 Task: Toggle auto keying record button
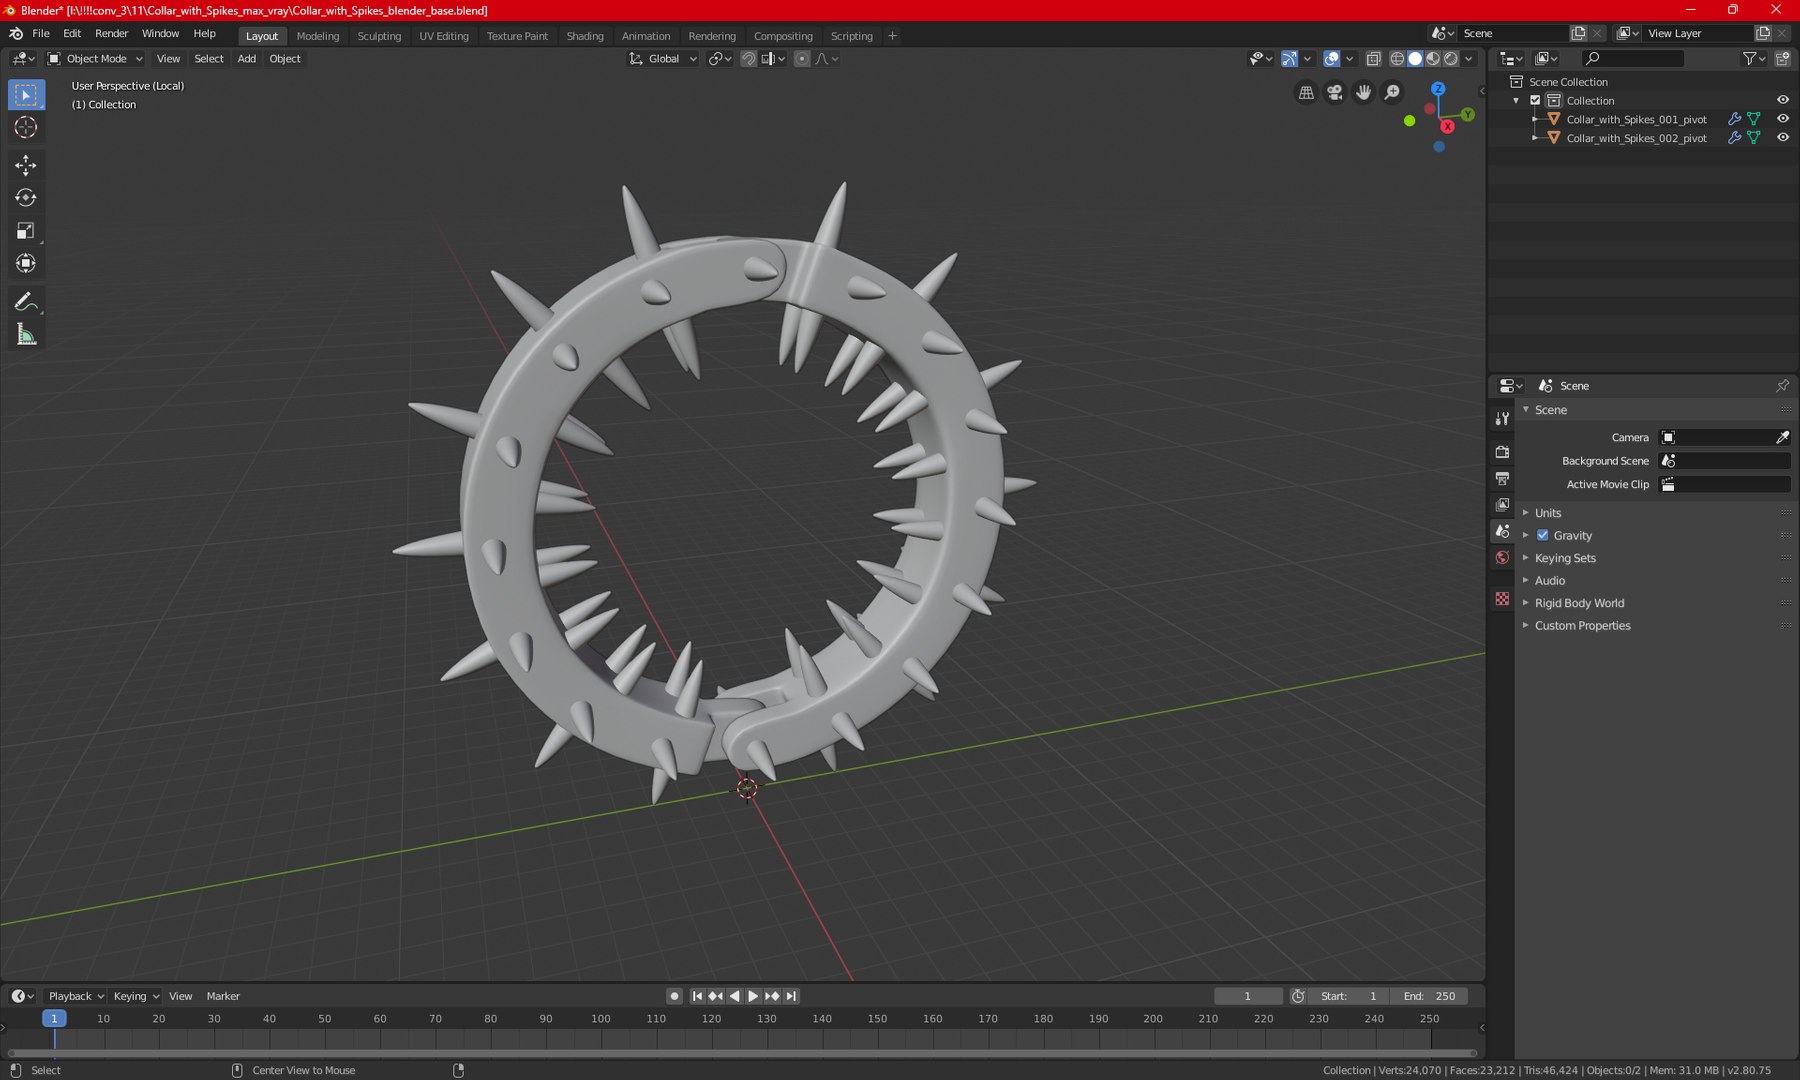pyautogui.click(x=674, y=996)
